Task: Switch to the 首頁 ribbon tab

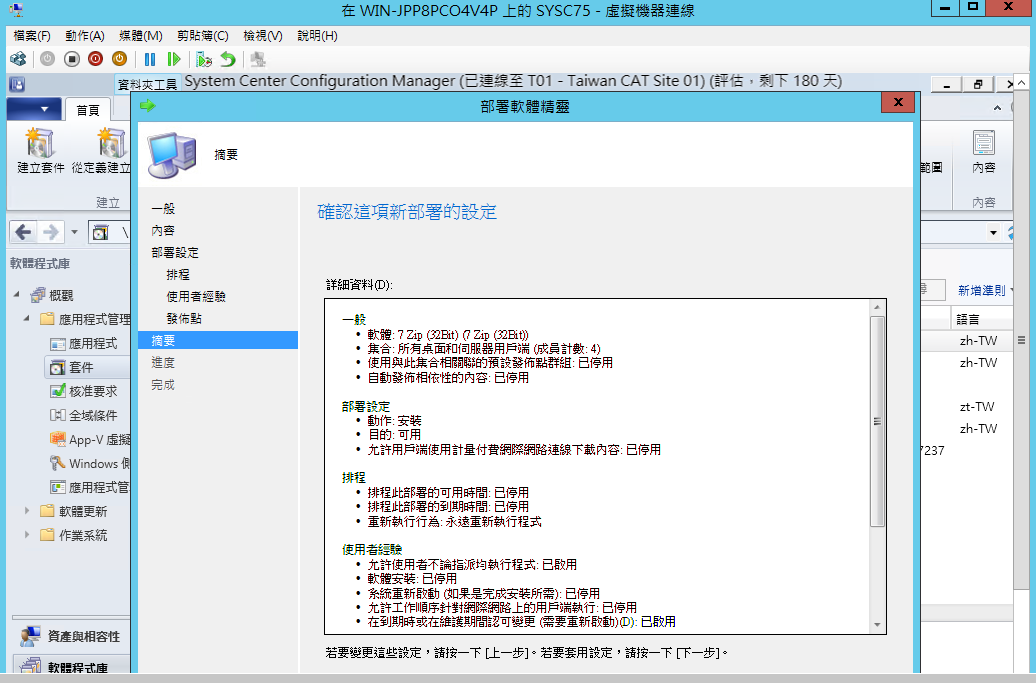Action: pyautogui.click(x=87, y=110)
